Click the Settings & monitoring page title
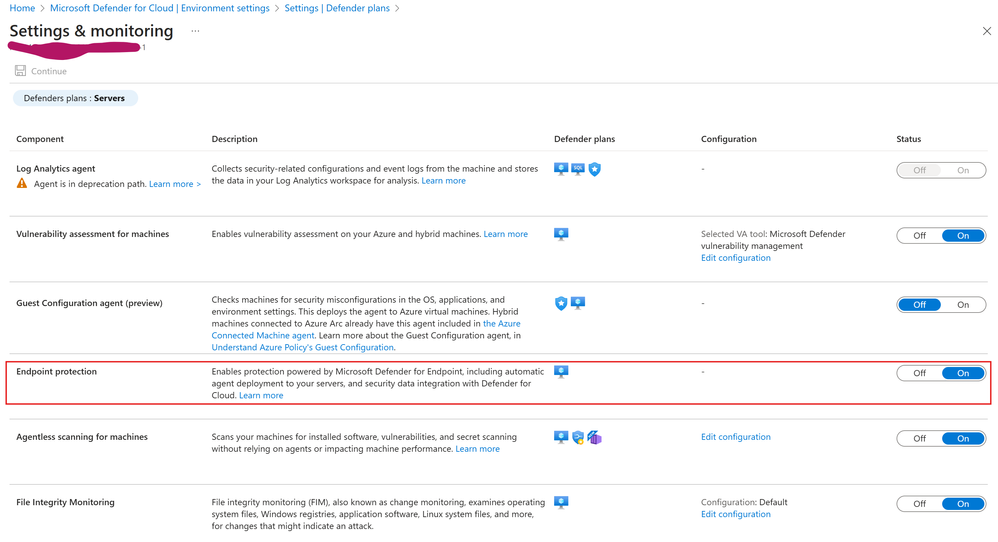Viewport: 998px width, 542px height. (91, 31)
